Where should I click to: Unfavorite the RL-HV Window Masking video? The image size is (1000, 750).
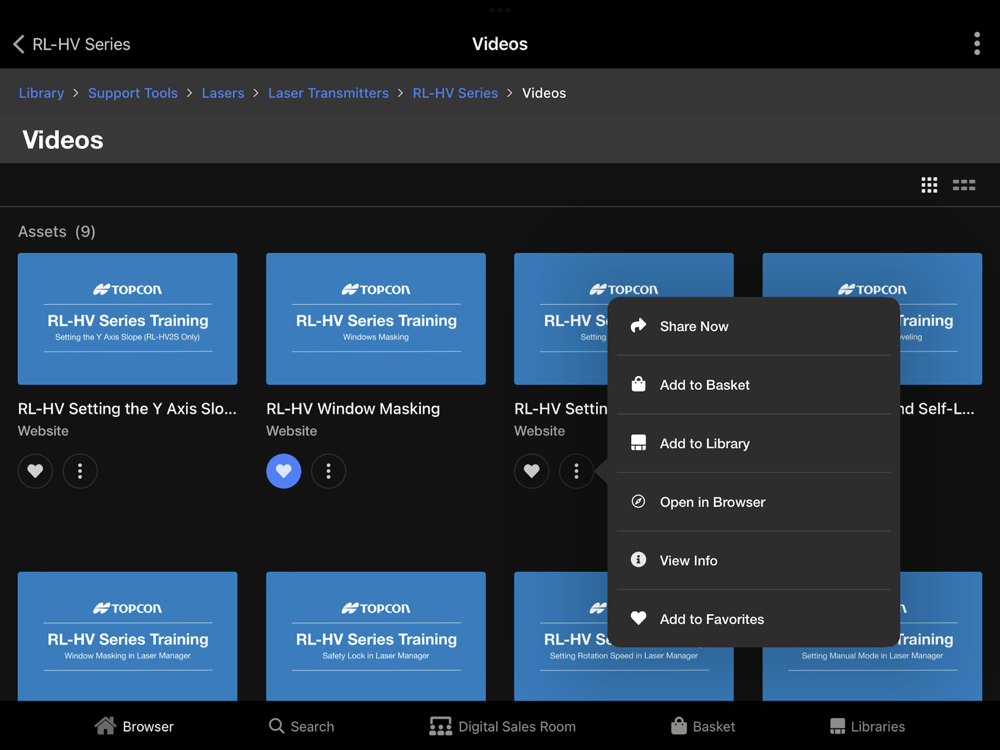pyautogui.click(x=284, y=471)
